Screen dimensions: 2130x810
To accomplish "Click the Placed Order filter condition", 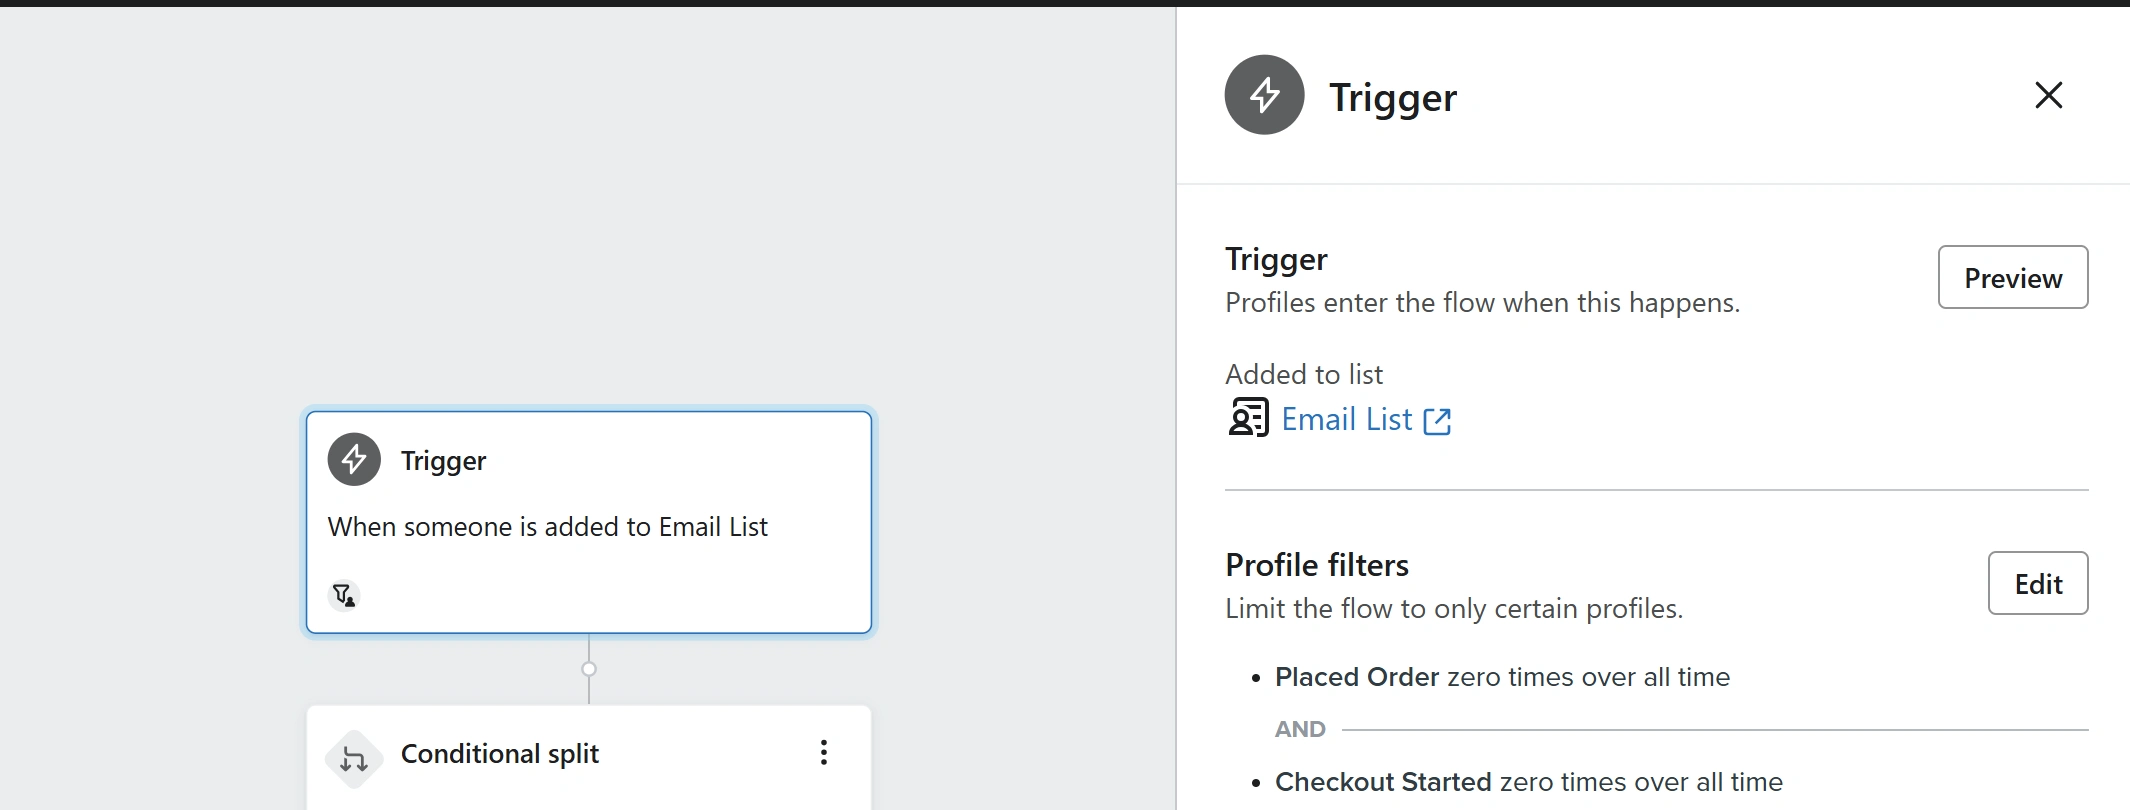I will pos(1501,677).
